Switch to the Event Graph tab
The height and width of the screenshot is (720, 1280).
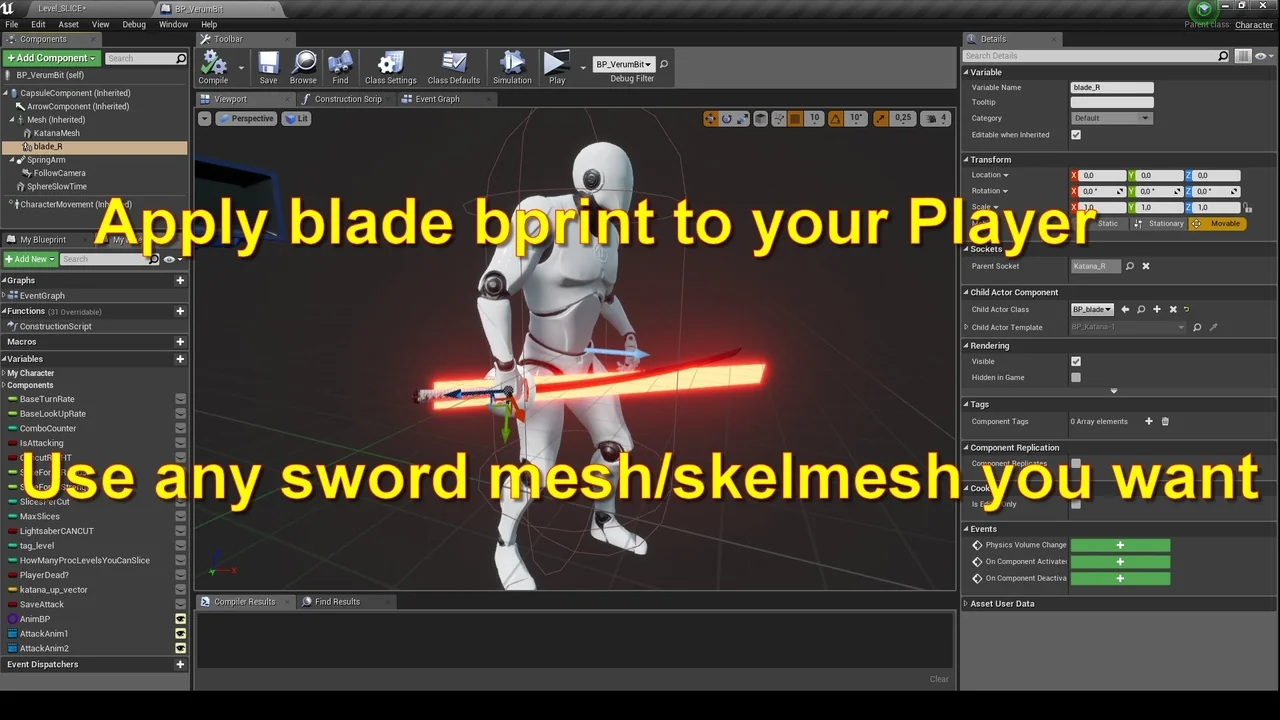pyautogui.click(x=437, y=99)
